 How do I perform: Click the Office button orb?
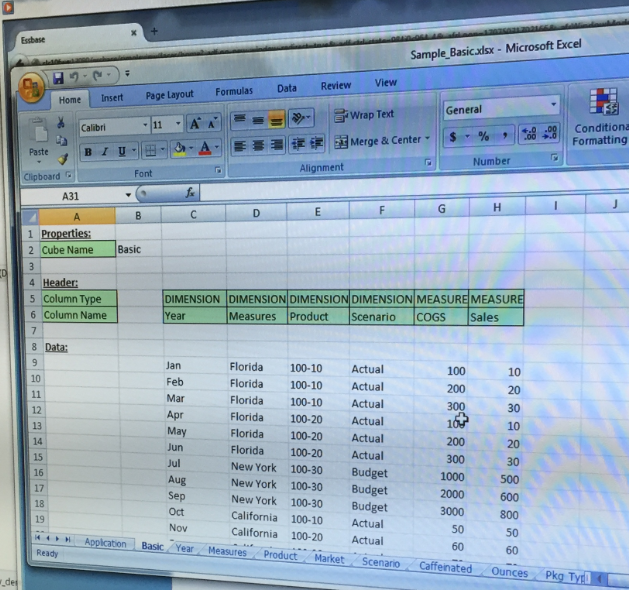pyautogui.click(x=31, y=87)
